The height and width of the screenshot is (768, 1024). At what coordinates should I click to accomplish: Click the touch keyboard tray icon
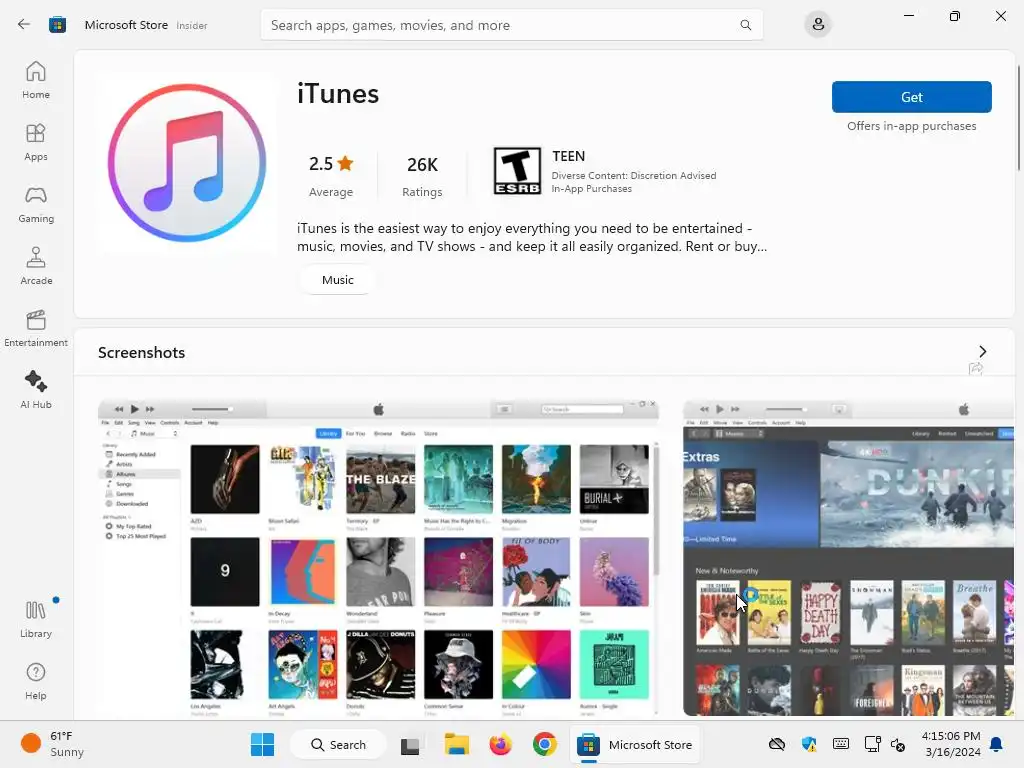(840, 744)
